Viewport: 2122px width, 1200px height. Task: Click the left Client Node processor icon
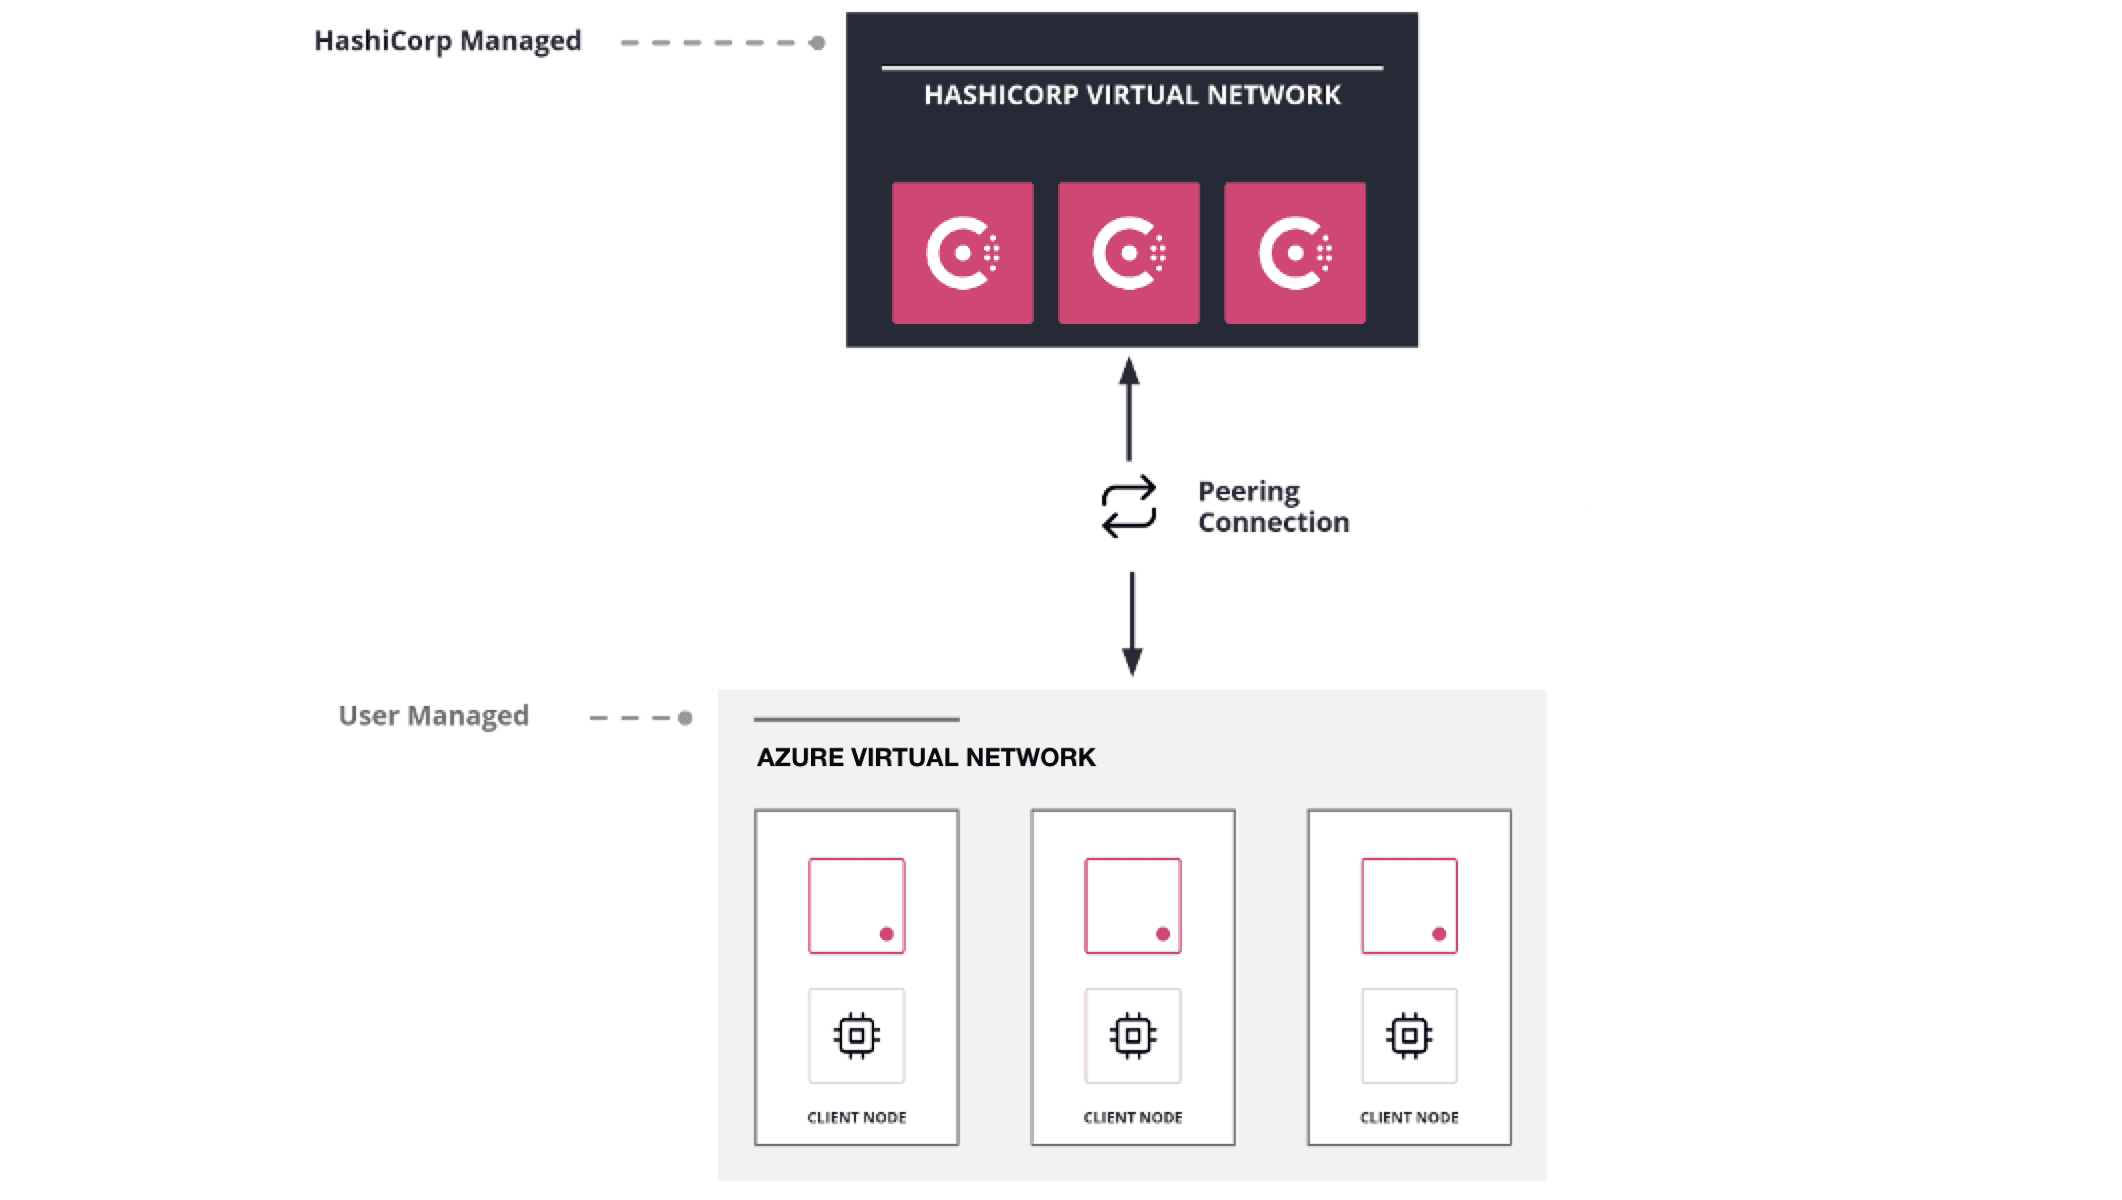pos(856,1035)
